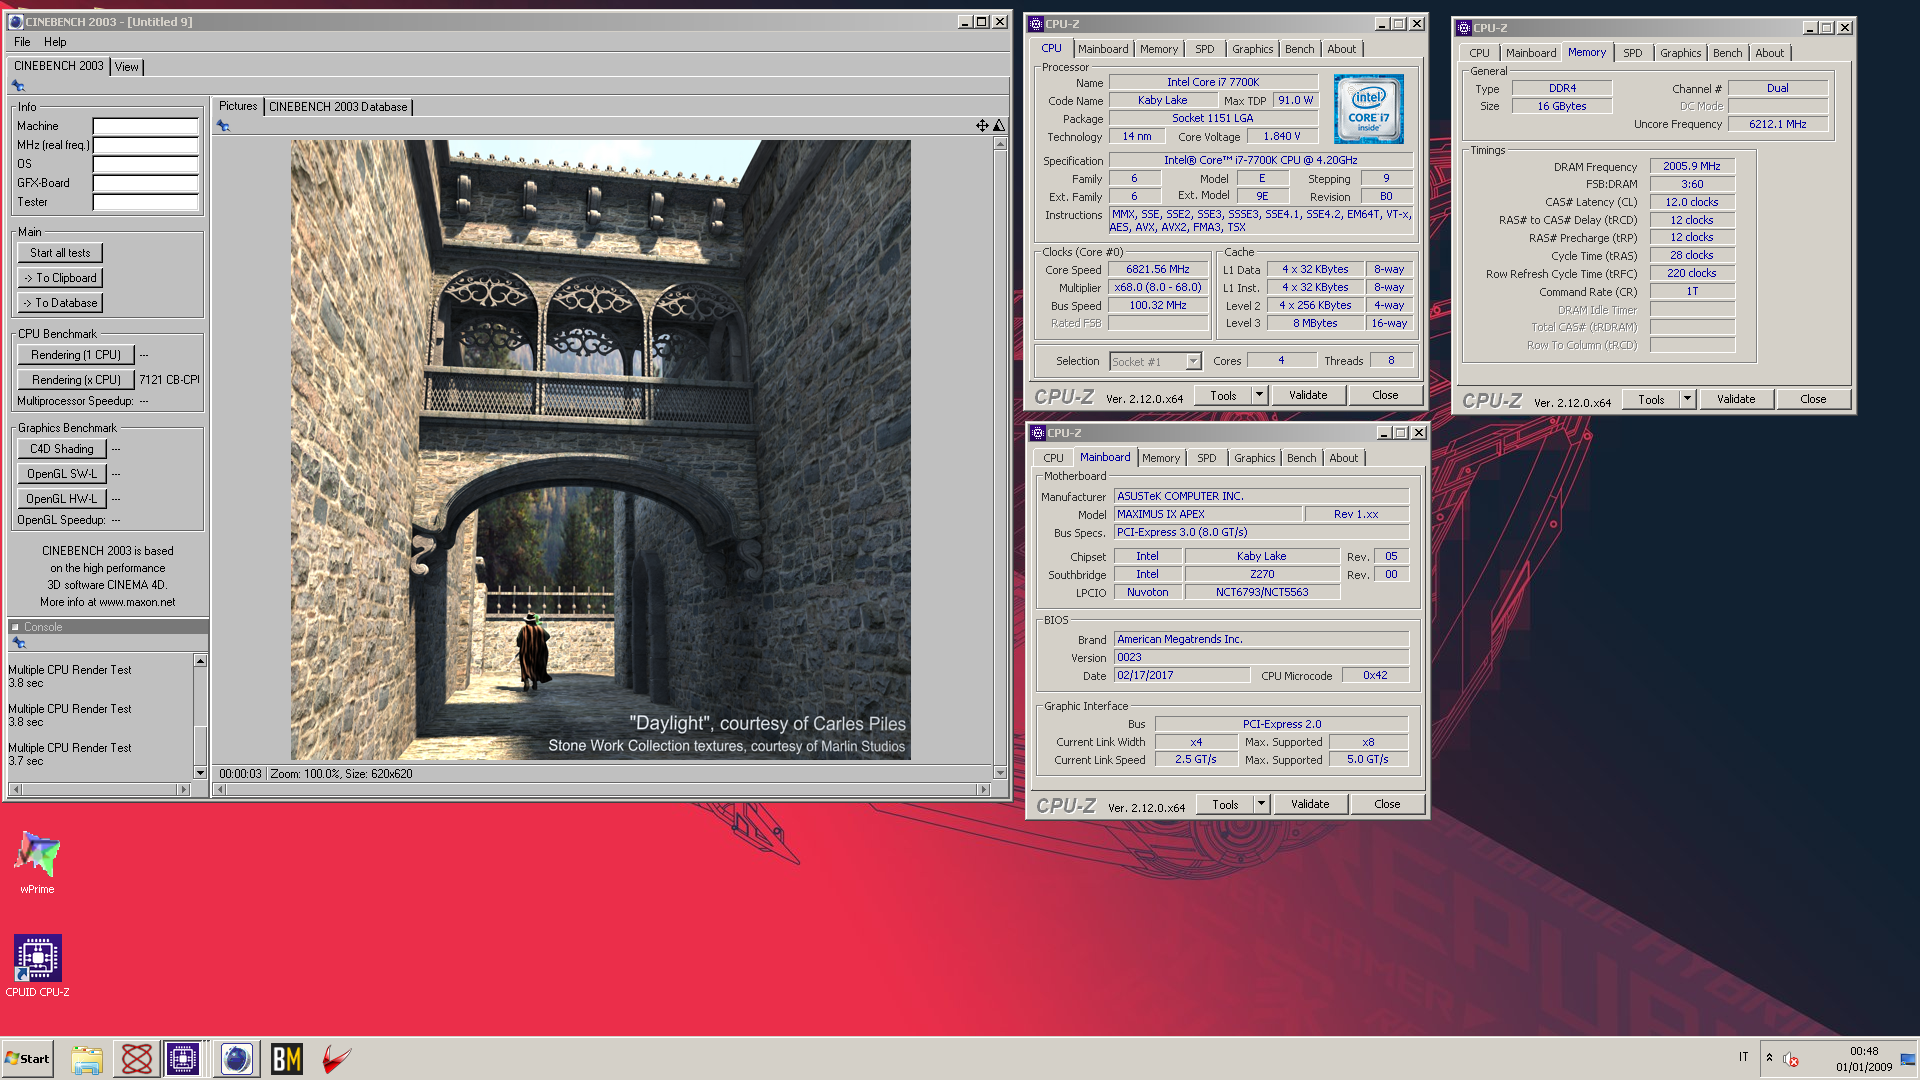Click picture panel horizontal scrollbar right arrow

pos(984,790)
